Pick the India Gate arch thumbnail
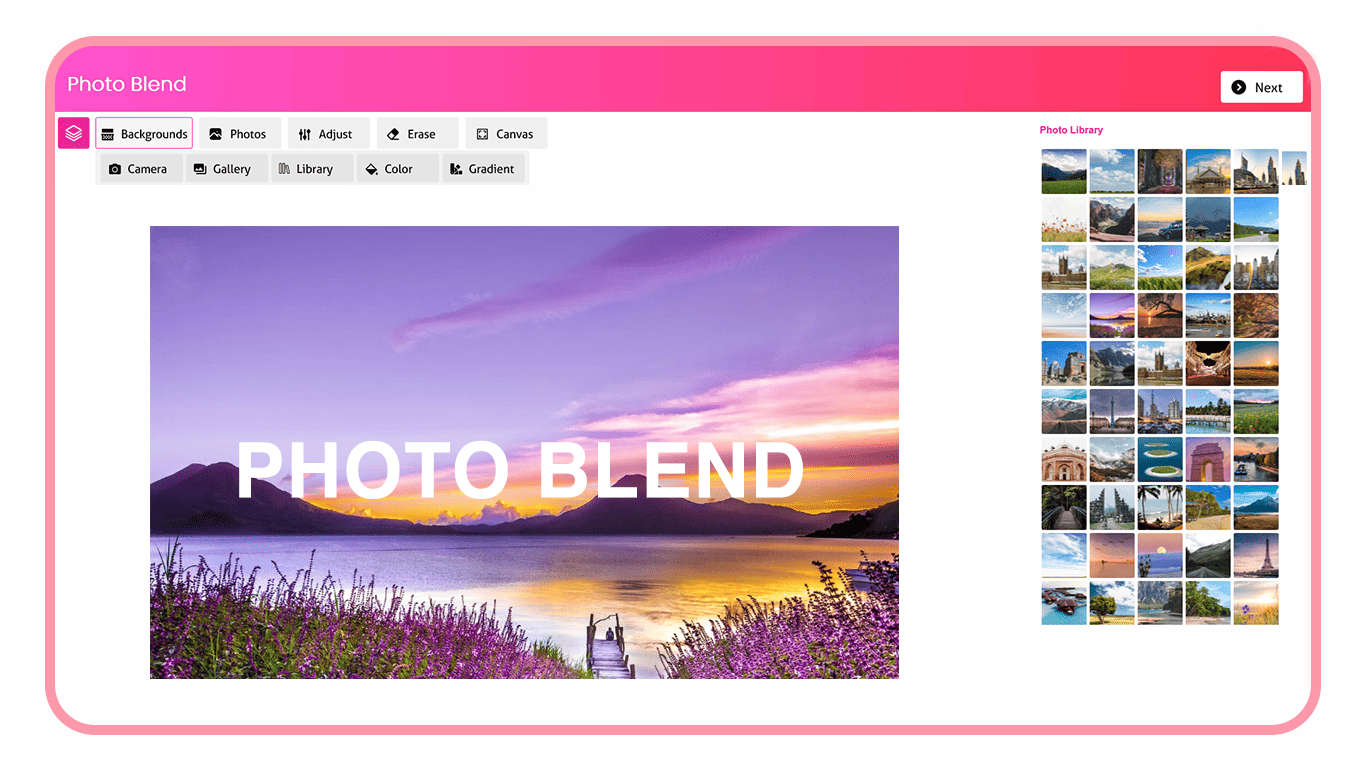Viewport: 1366px width, 768px height. point(1207,459)
